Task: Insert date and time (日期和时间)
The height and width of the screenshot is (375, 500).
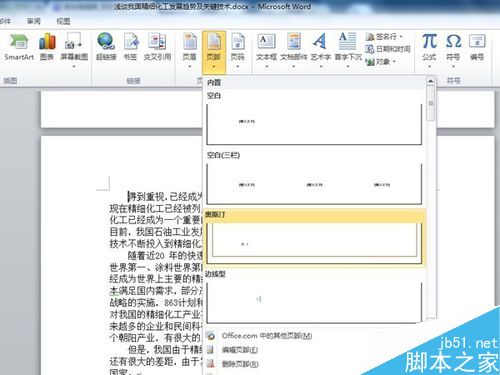Action: [x=388, y=49]
